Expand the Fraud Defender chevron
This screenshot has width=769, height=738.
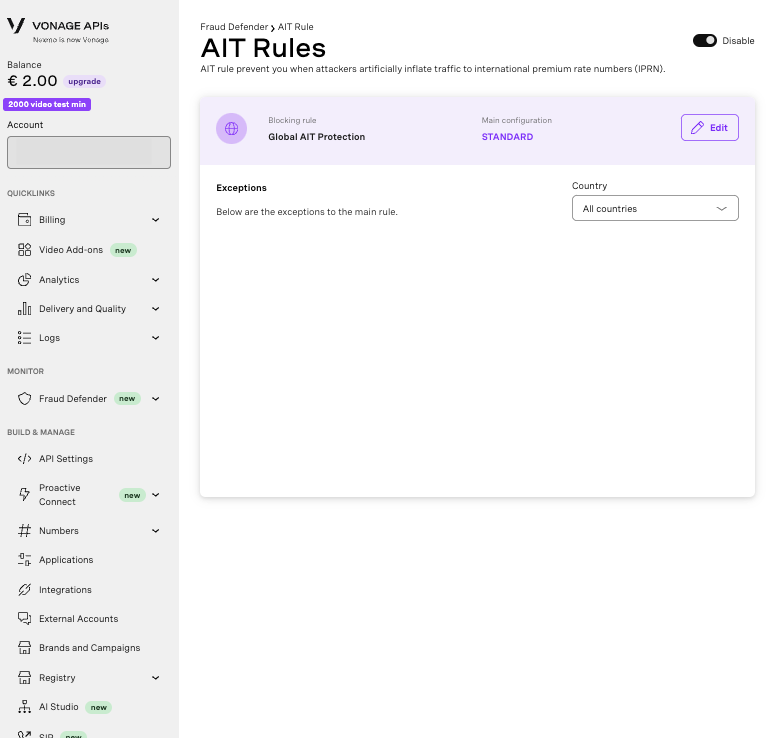pyautogui.click(x=155, y=399)
